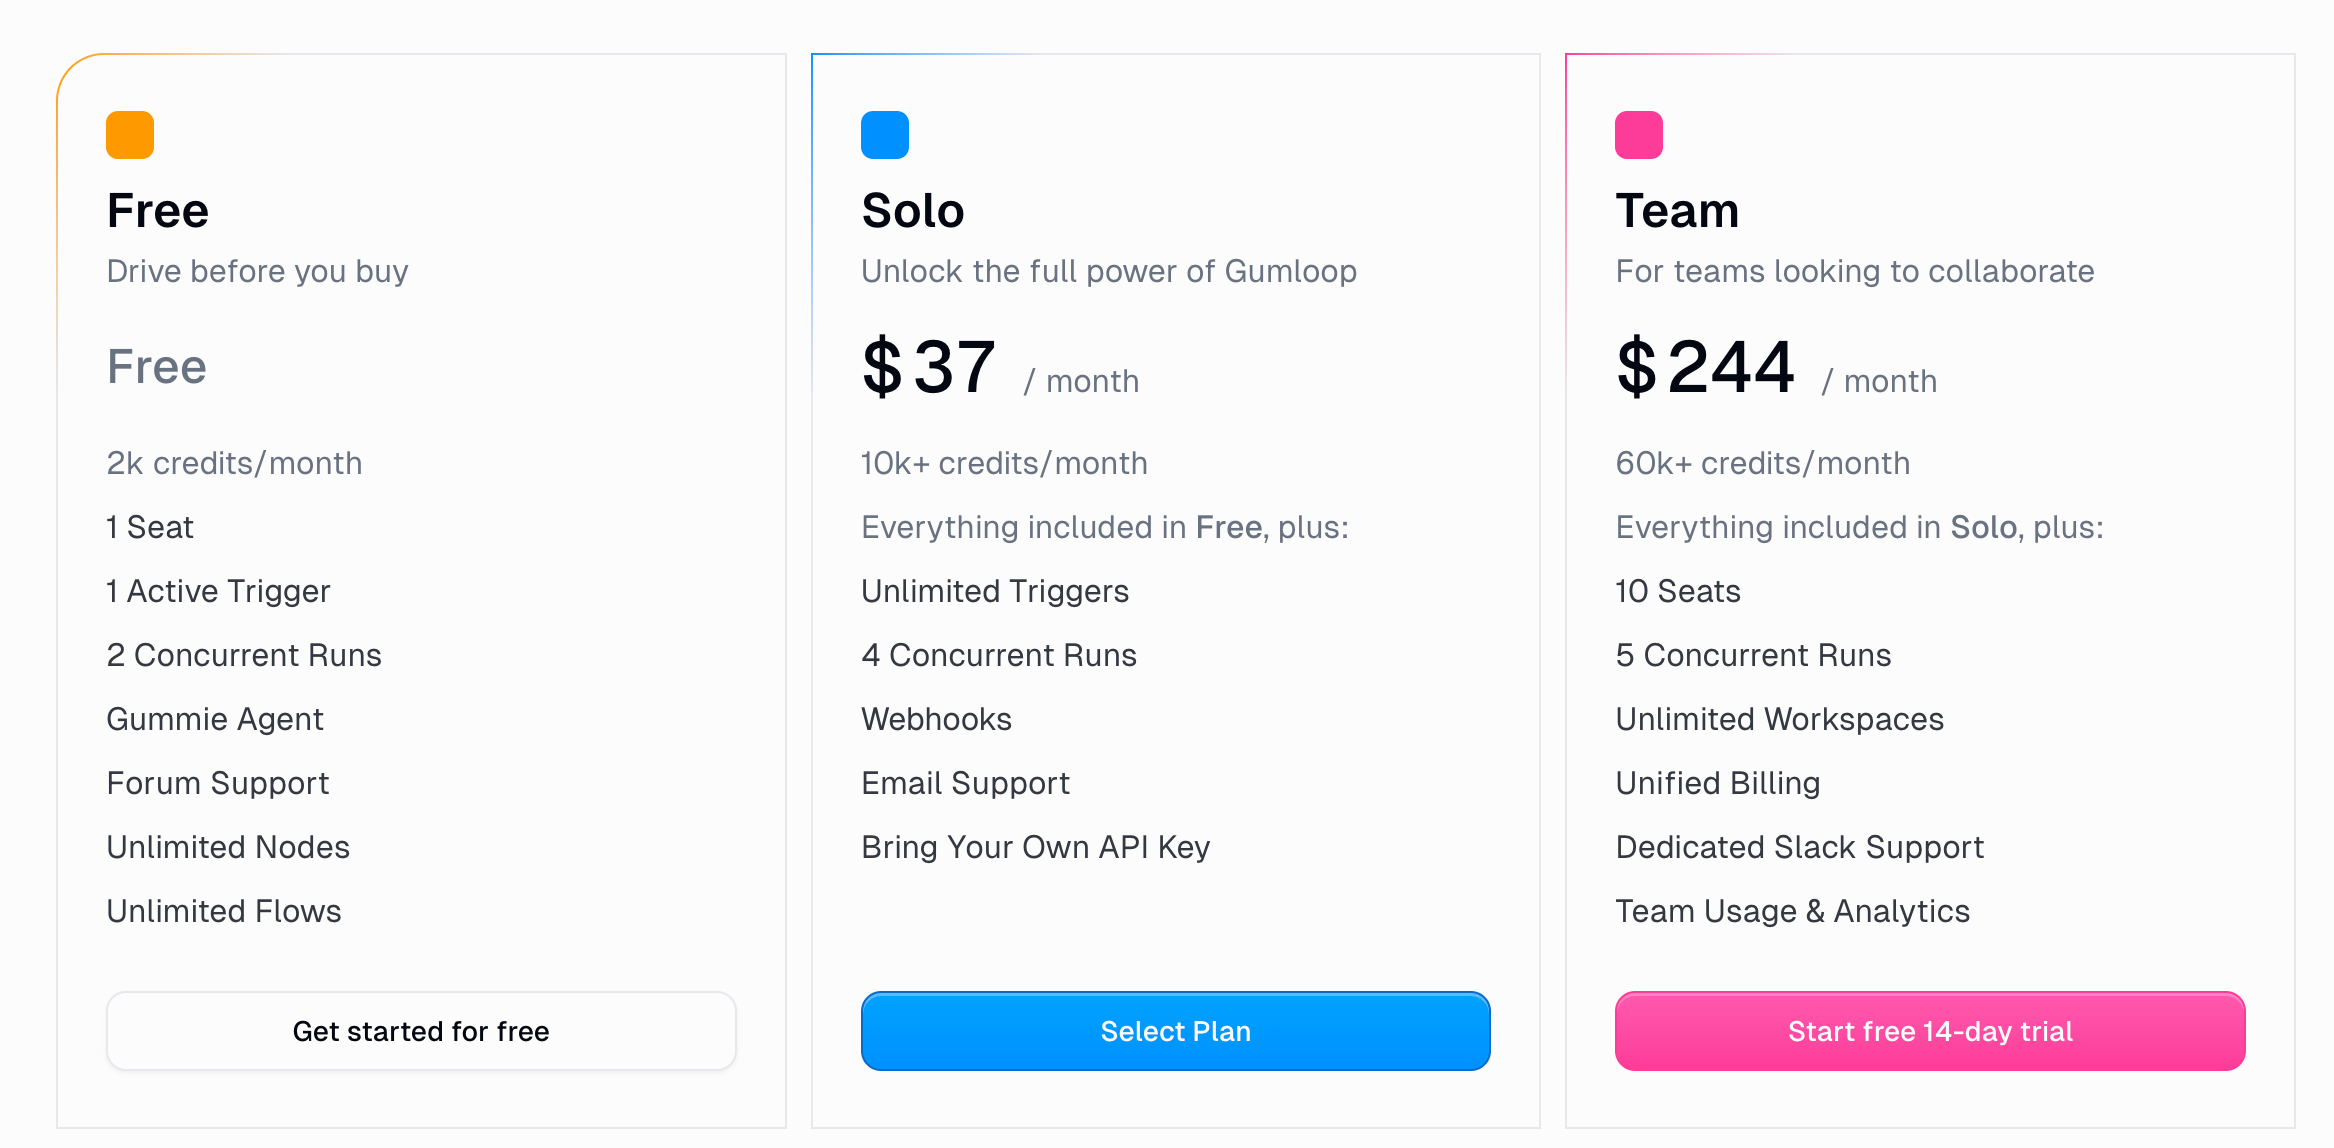Click the Team Usage & Analytics item
This screenshot has width=2334, height=1148.
click(1792, 911)
